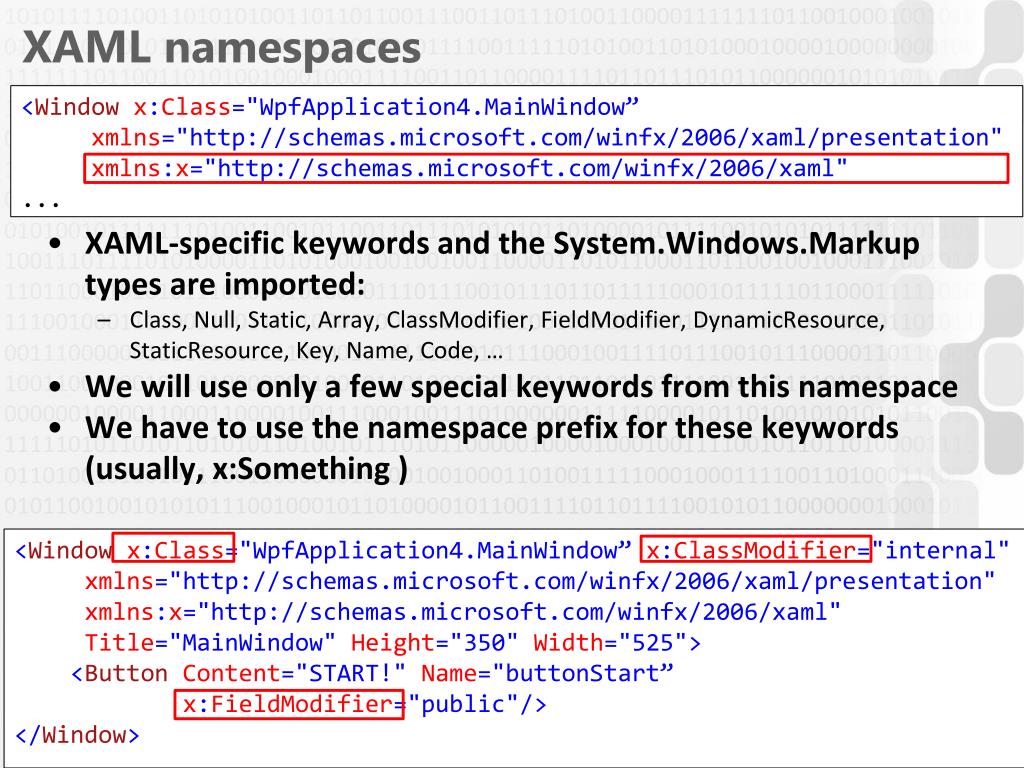Click the x:FieldModifier= attribute
The image size is (1024, 768).
[289, 705]
